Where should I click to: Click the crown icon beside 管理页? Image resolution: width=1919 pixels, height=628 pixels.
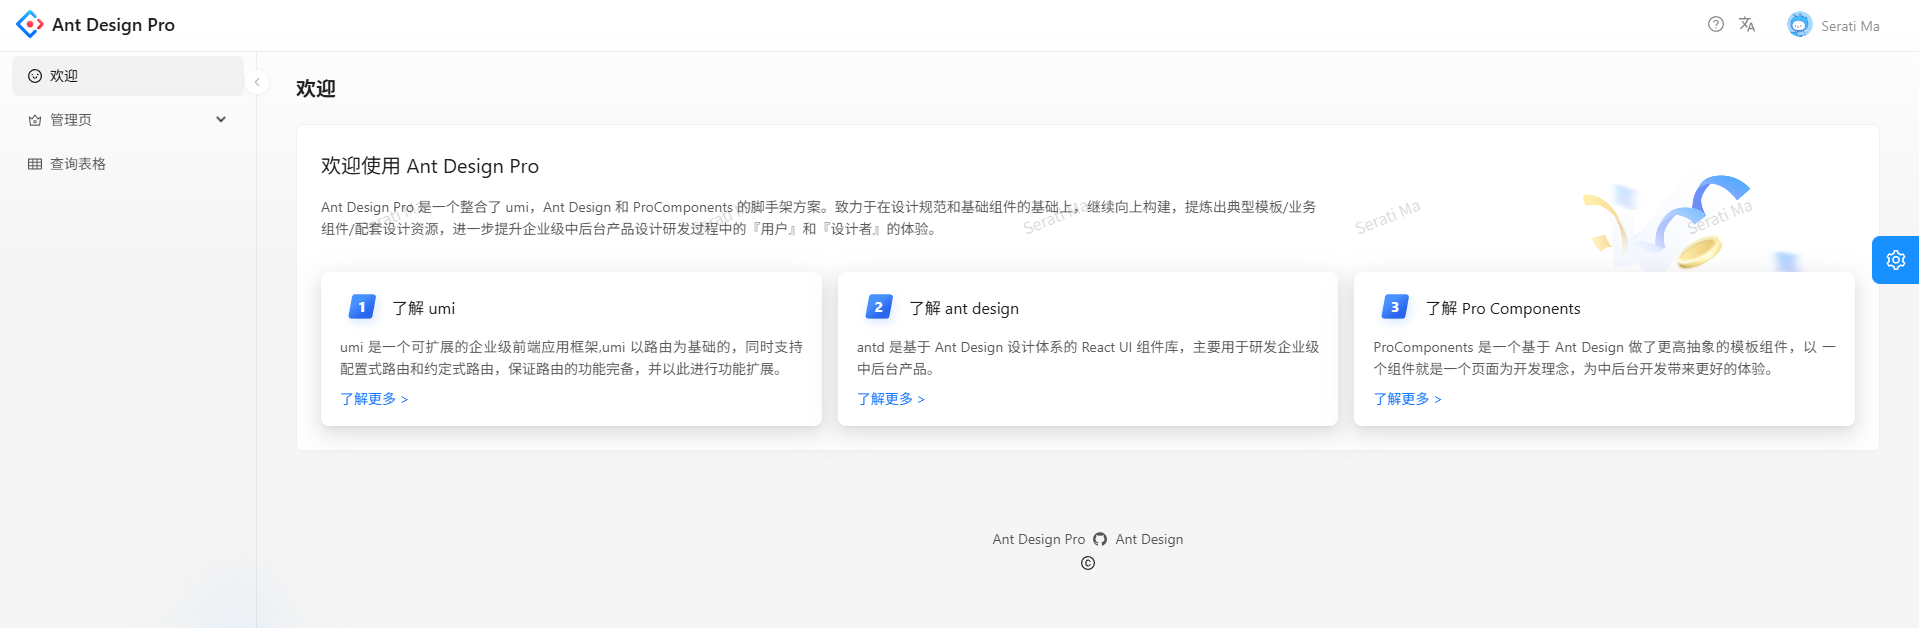35,120
